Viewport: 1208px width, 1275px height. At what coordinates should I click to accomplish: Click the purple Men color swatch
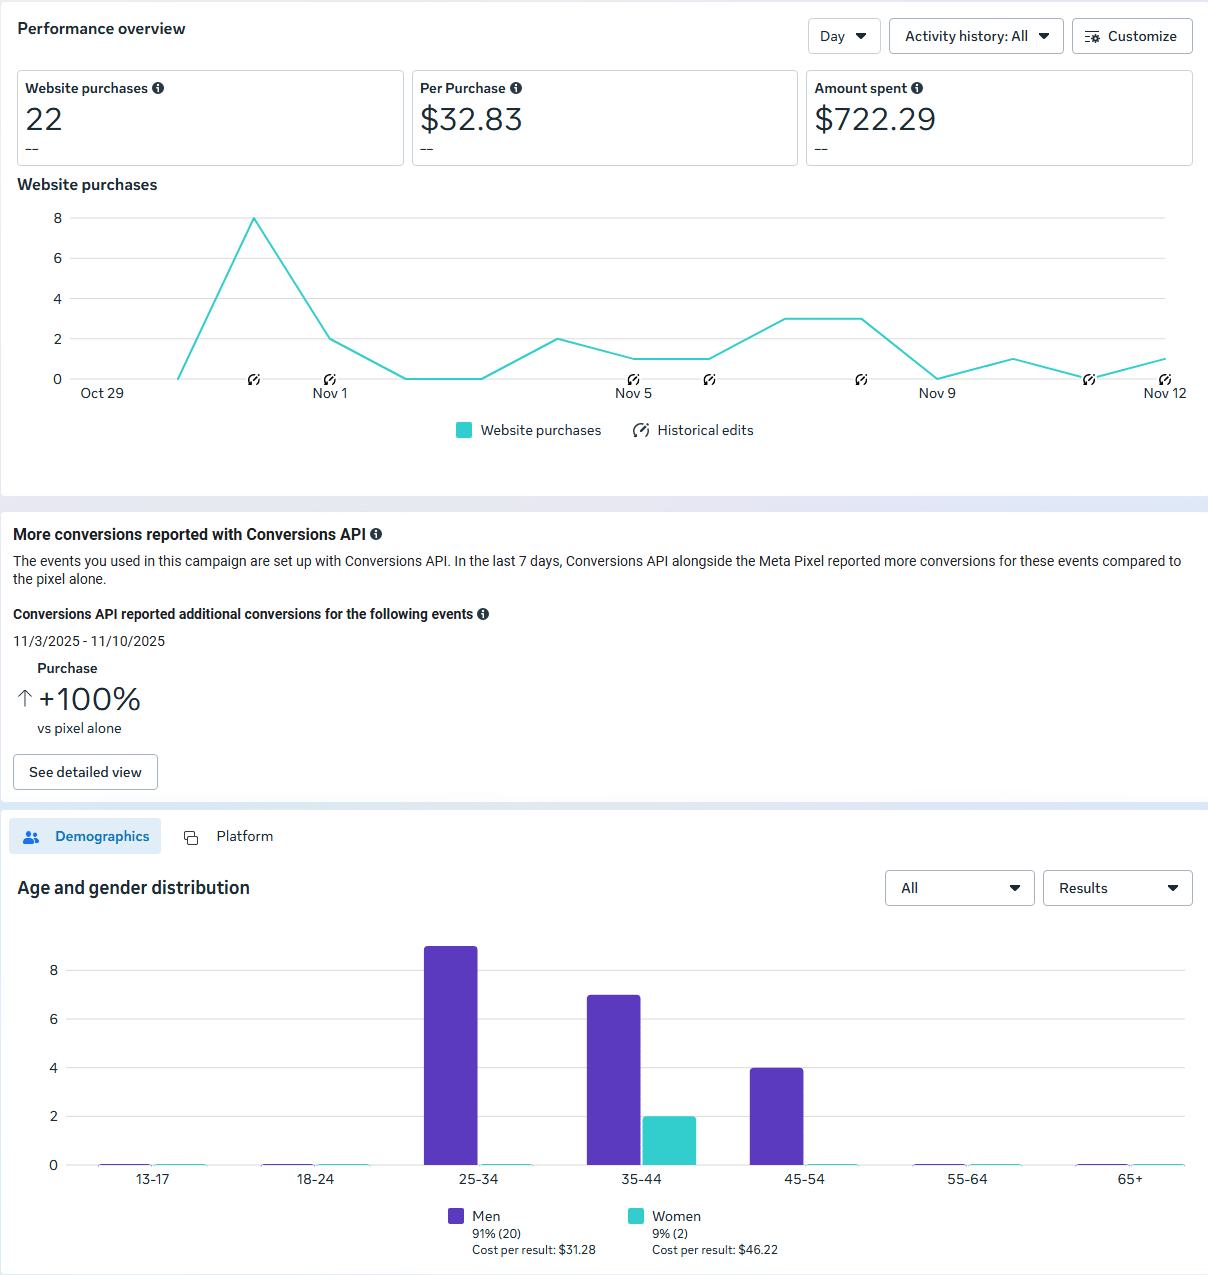coord(456,1215)
